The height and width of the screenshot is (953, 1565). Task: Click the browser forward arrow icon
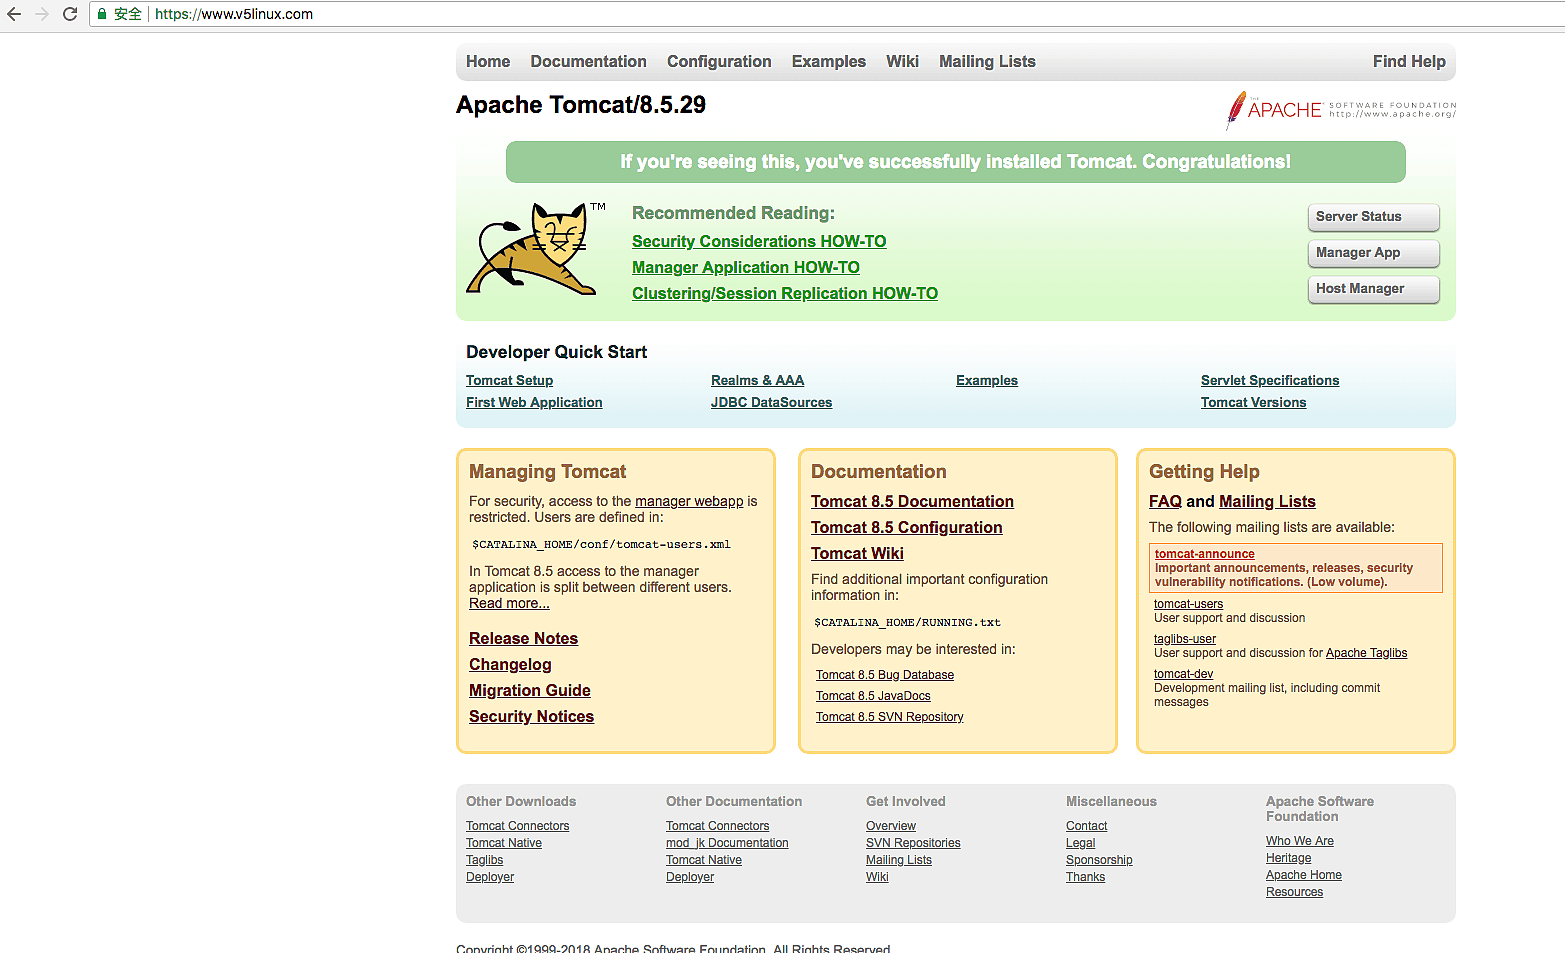[42, 14]
